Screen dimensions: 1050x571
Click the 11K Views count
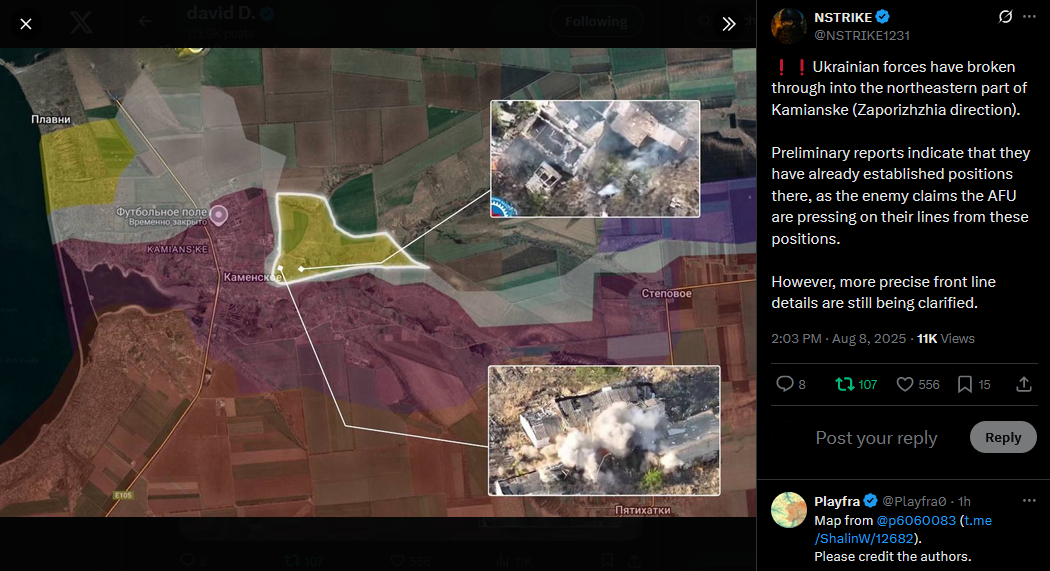click(946, 339)
